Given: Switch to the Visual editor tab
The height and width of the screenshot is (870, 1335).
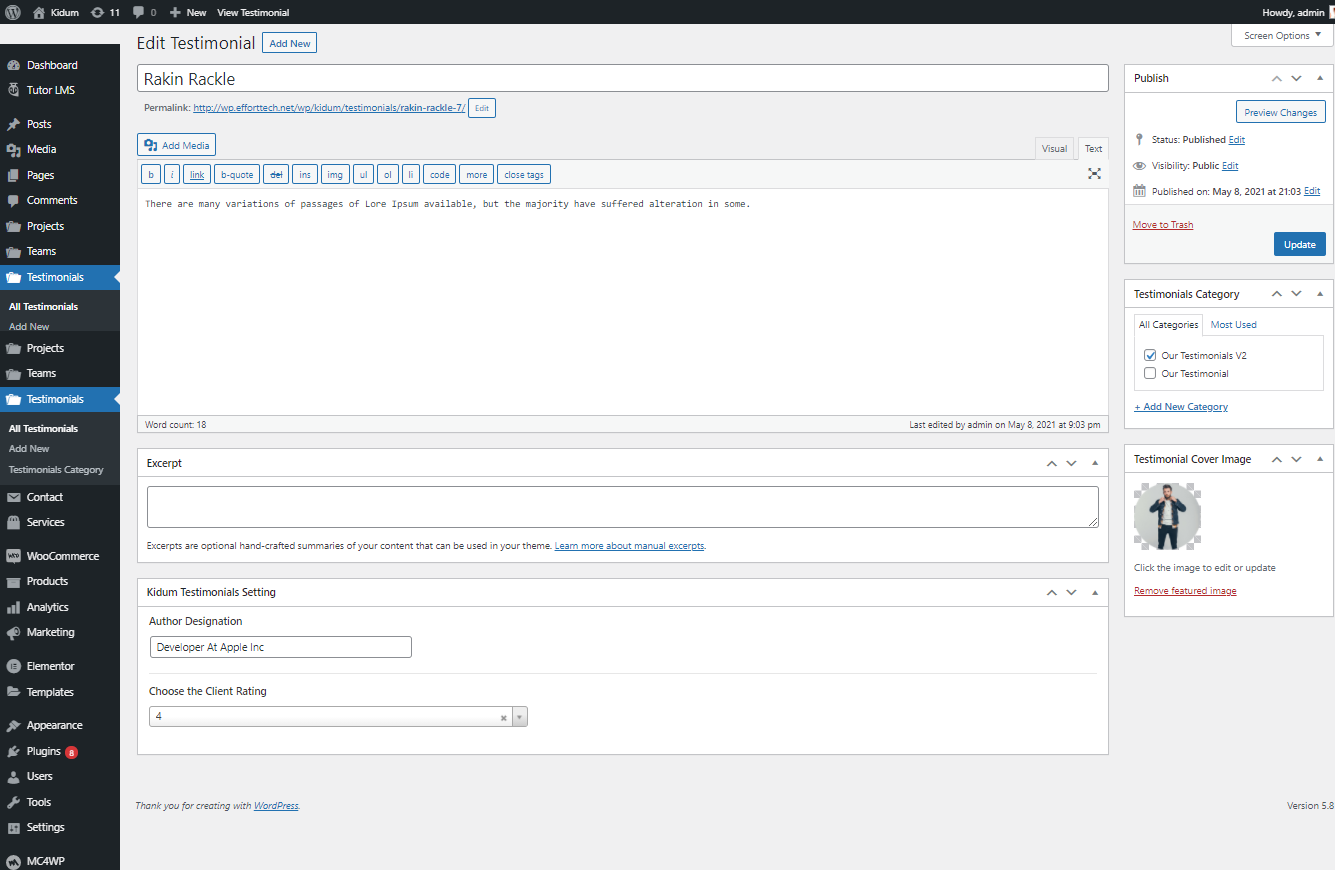Looking at the screenshot, I should (x=1054, y=149).
